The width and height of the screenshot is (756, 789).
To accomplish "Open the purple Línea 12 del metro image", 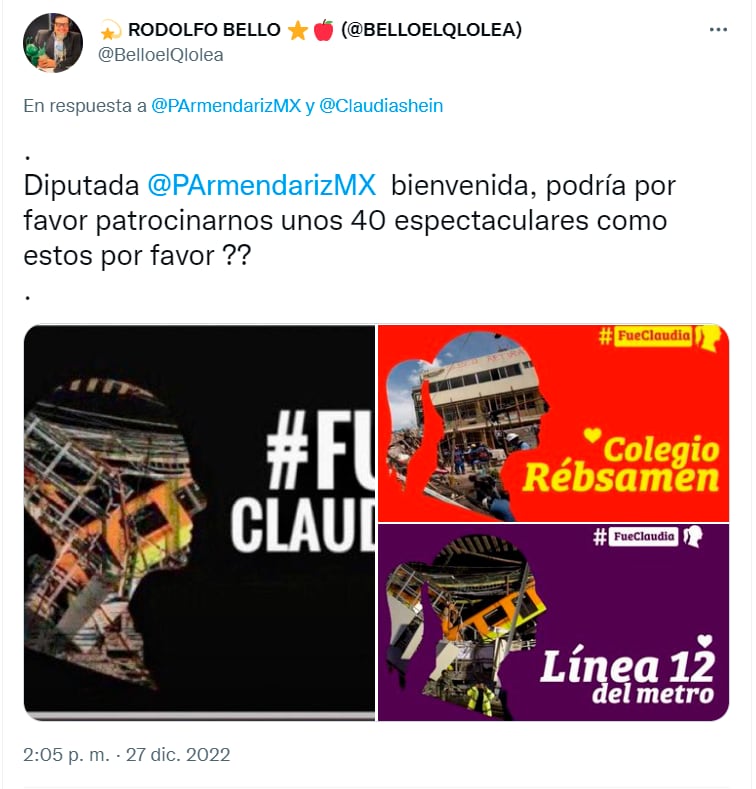I will point(553,622).
